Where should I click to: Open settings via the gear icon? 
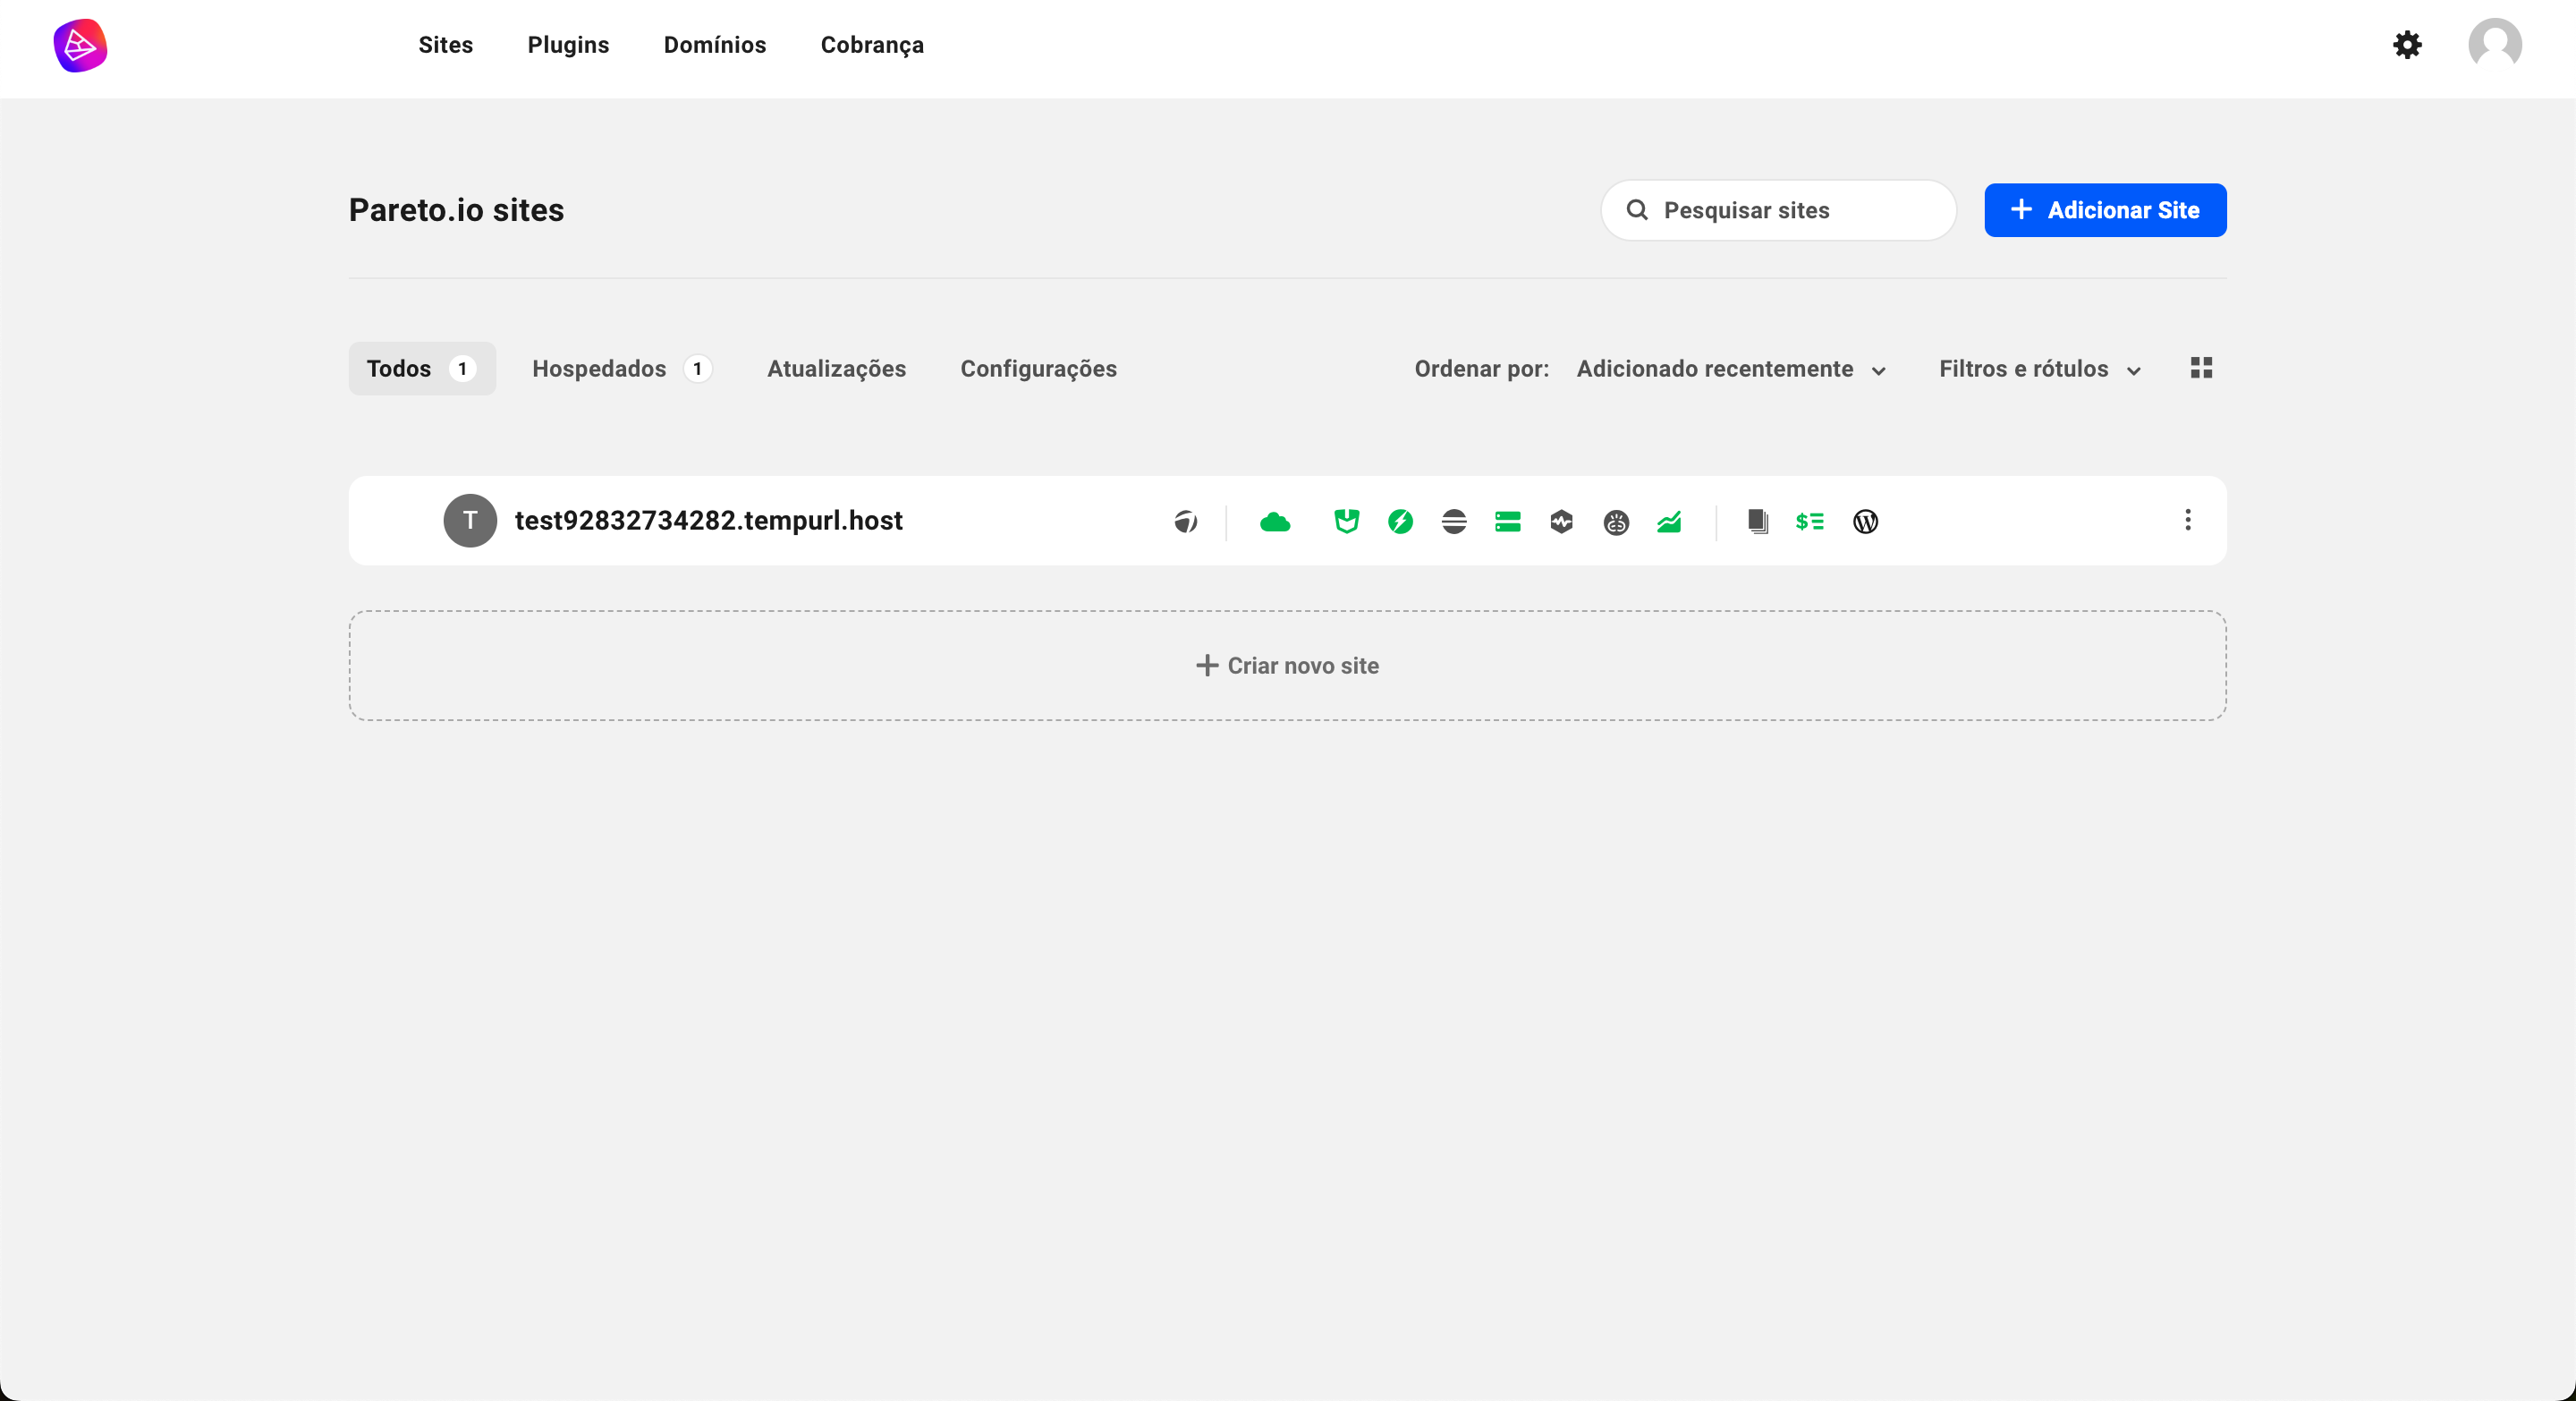pos(2407,45)
